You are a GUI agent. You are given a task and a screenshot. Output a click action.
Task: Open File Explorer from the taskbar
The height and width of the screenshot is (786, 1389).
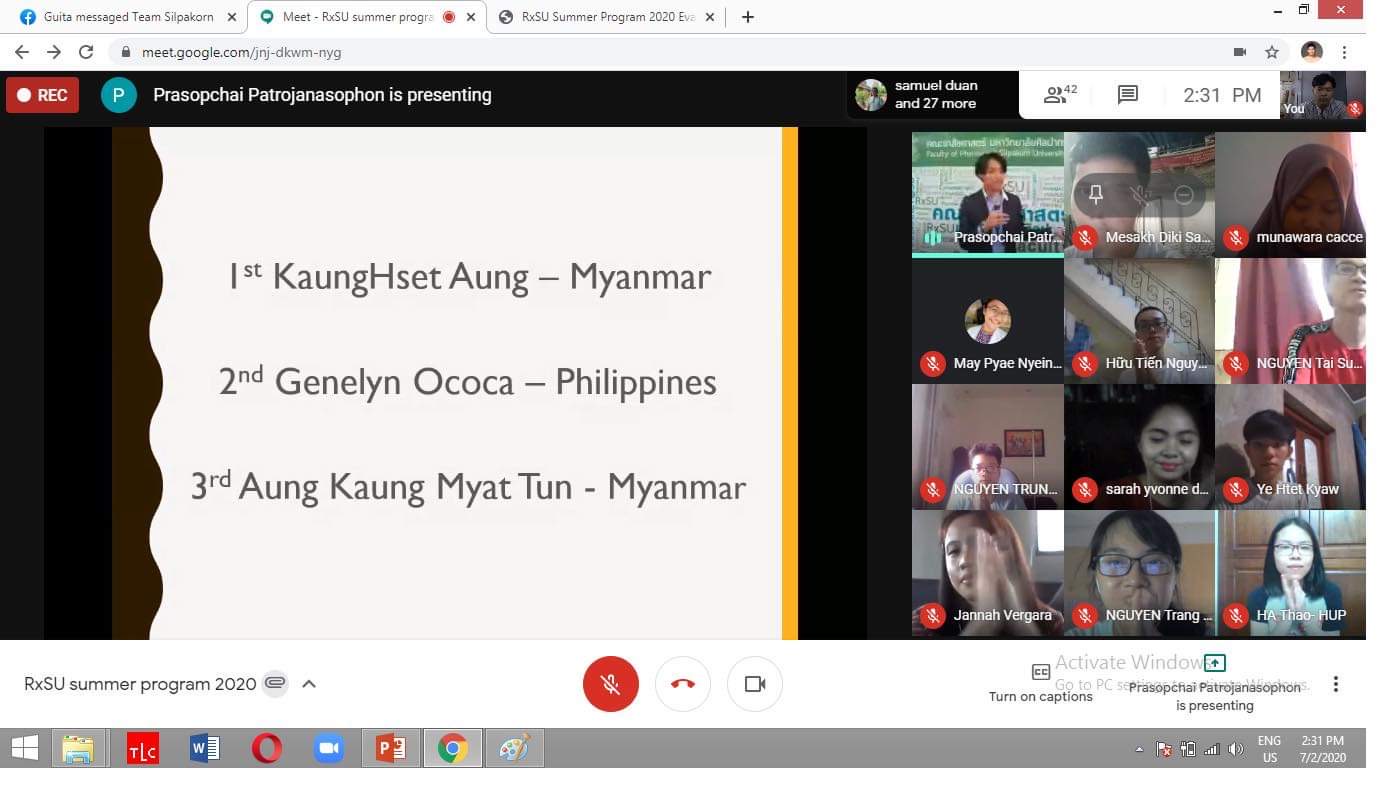coord(78,748)
